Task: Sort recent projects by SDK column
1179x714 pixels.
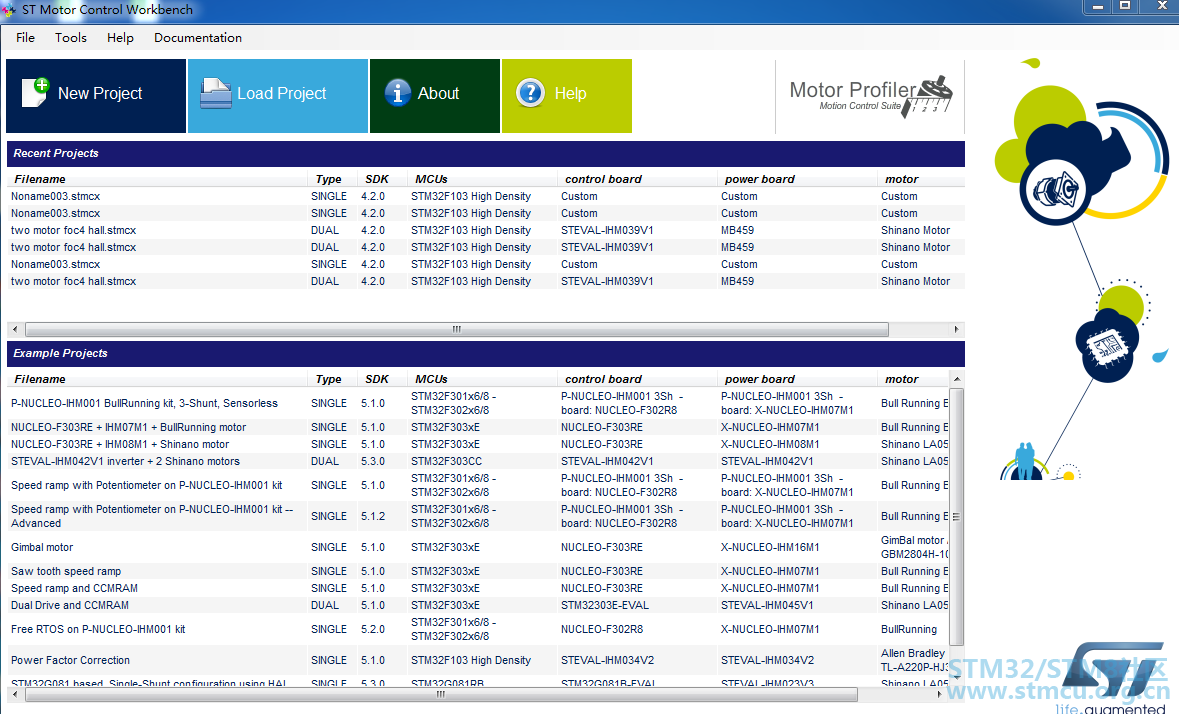Action: [382, 179]
